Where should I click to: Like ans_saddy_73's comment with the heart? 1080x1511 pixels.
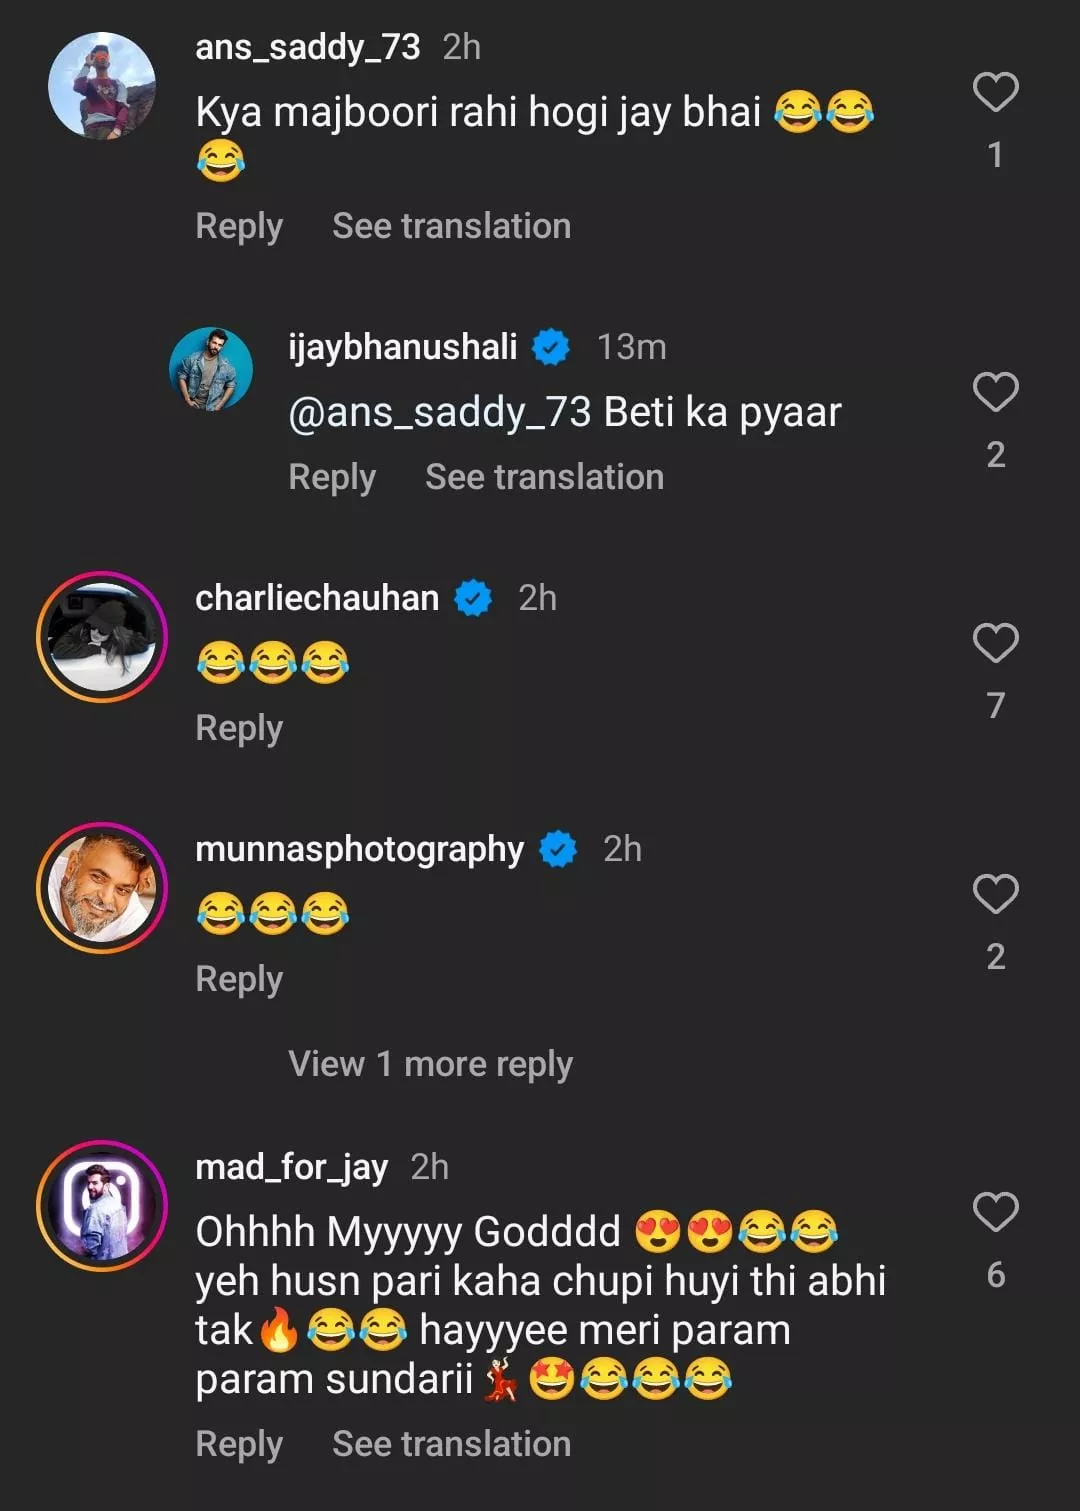[995, 92]
